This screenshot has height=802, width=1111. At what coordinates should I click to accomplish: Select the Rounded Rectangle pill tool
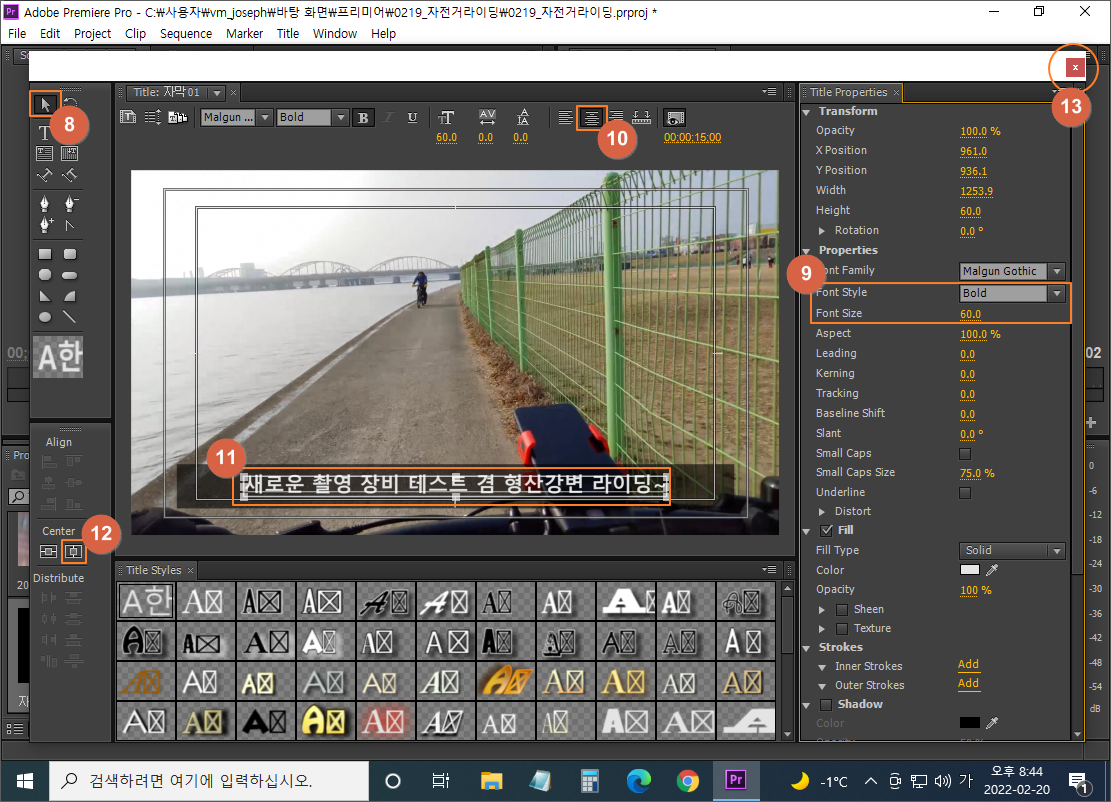69,275
